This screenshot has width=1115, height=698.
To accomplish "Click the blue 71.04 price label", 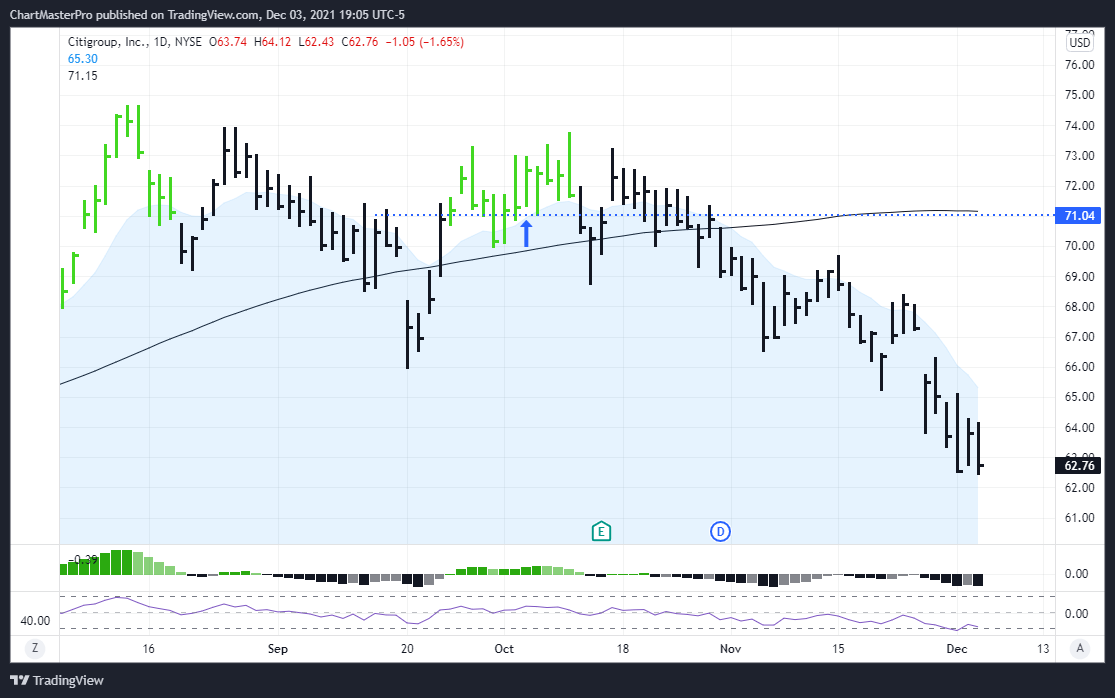I will (1079, 215).
